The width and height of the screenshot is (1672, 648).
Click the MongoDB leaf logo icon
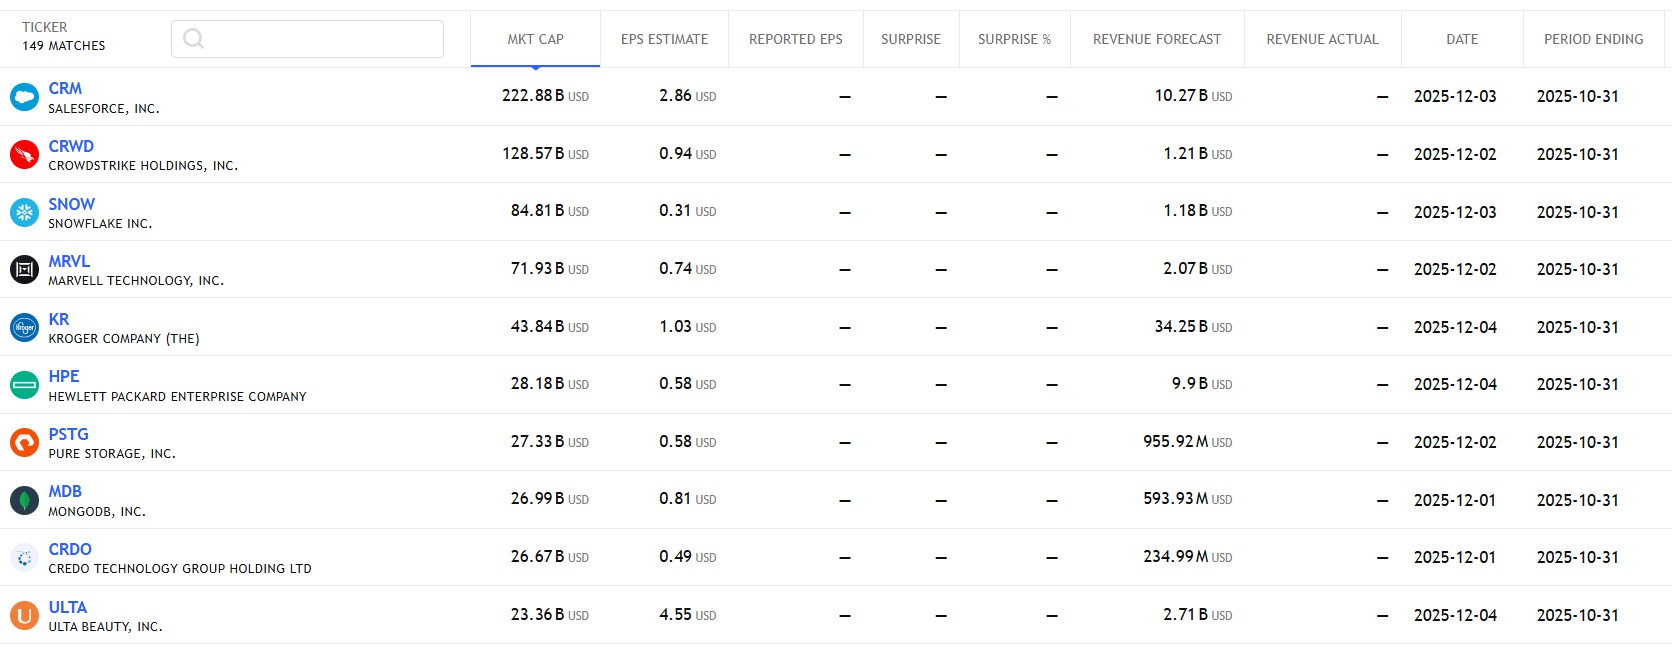point(24,500)
